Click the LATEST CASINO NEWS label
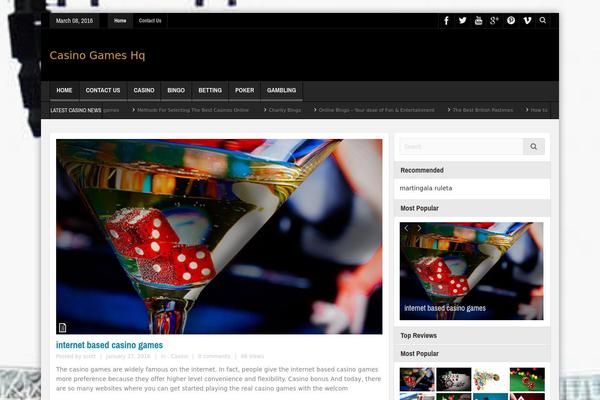 (76, 110)
